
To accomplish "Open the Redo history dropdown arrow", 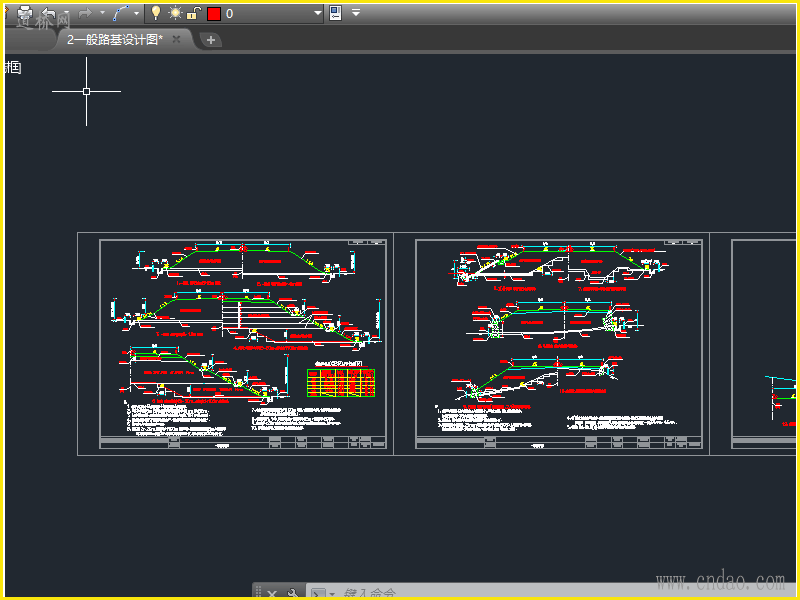I will [x=102, y=13].
